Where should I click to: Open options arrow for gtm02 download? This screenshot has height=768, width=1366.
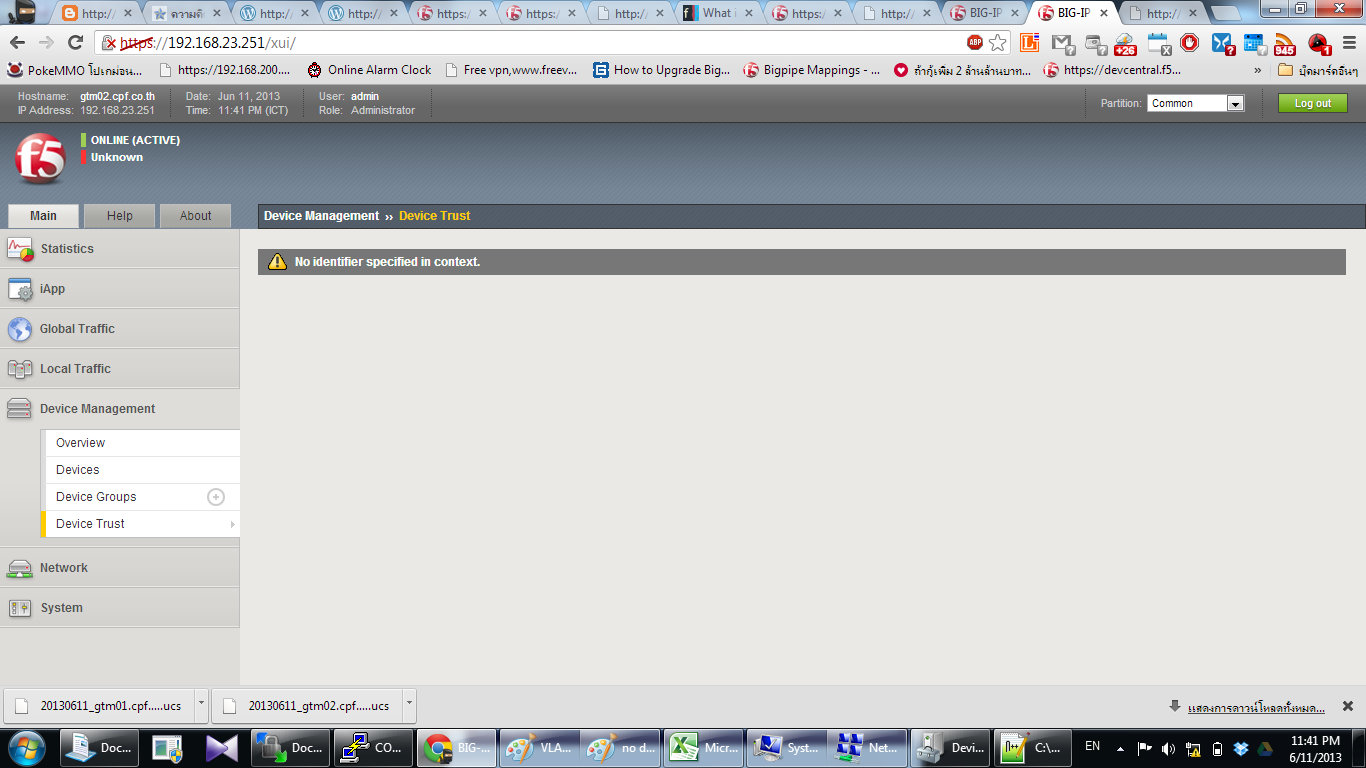pos(409,705)
